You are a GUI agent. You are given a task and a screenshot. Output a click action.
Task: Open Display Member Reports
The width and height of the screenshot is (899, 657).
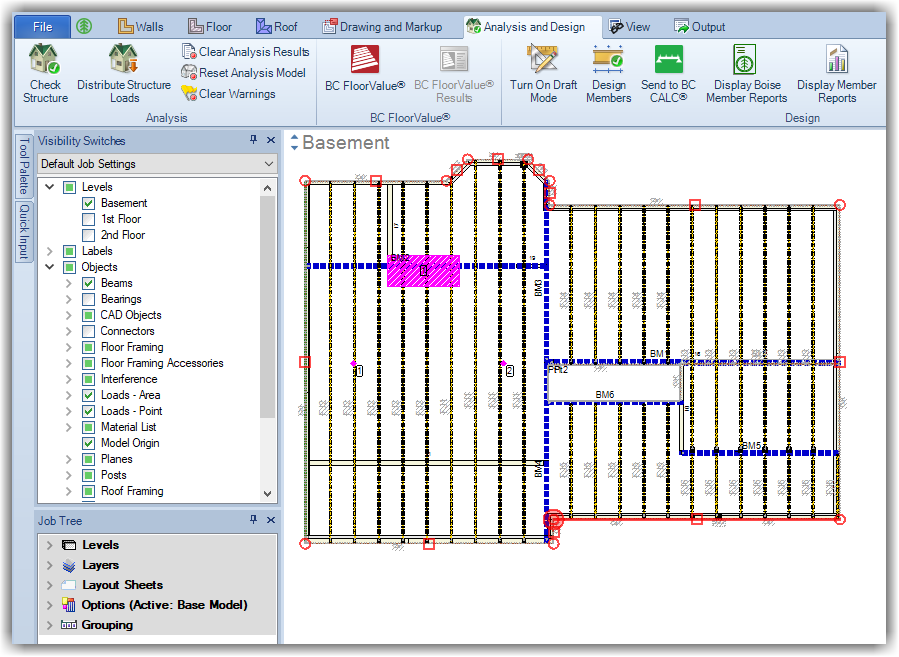point(836,62)
